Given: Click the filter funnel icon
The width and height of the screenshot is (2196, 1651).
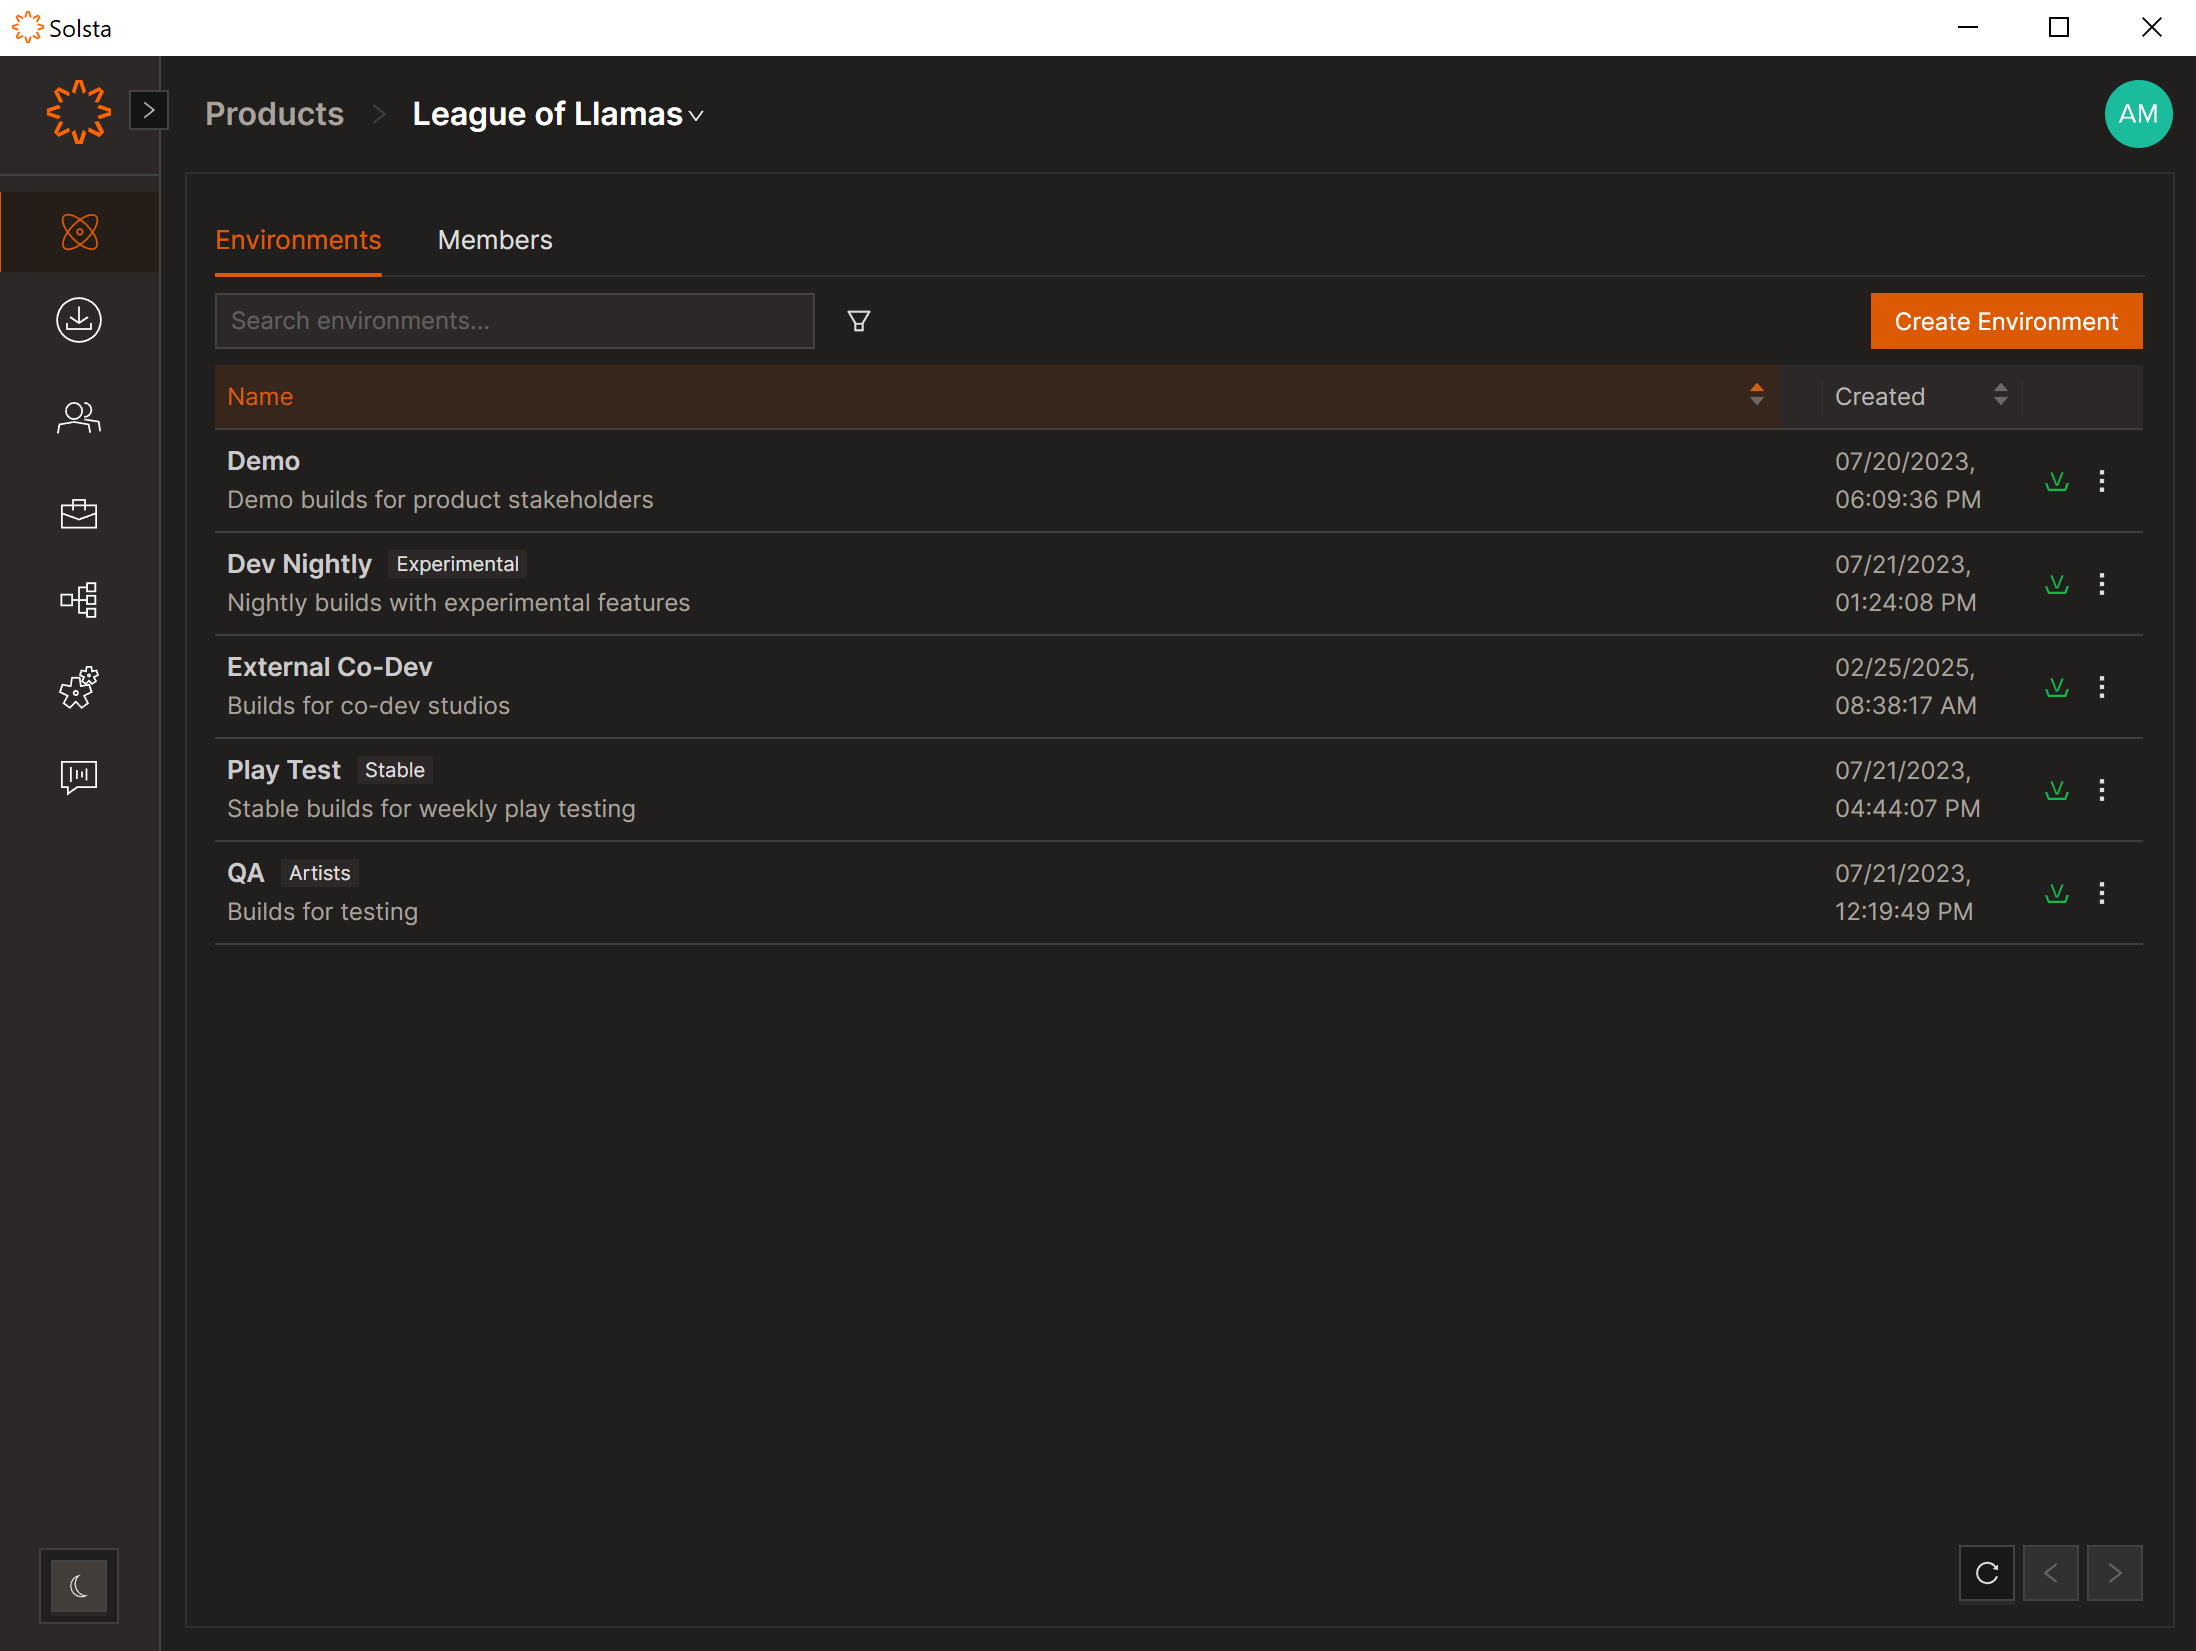Looking at the screenshot, I should [858, 321].
